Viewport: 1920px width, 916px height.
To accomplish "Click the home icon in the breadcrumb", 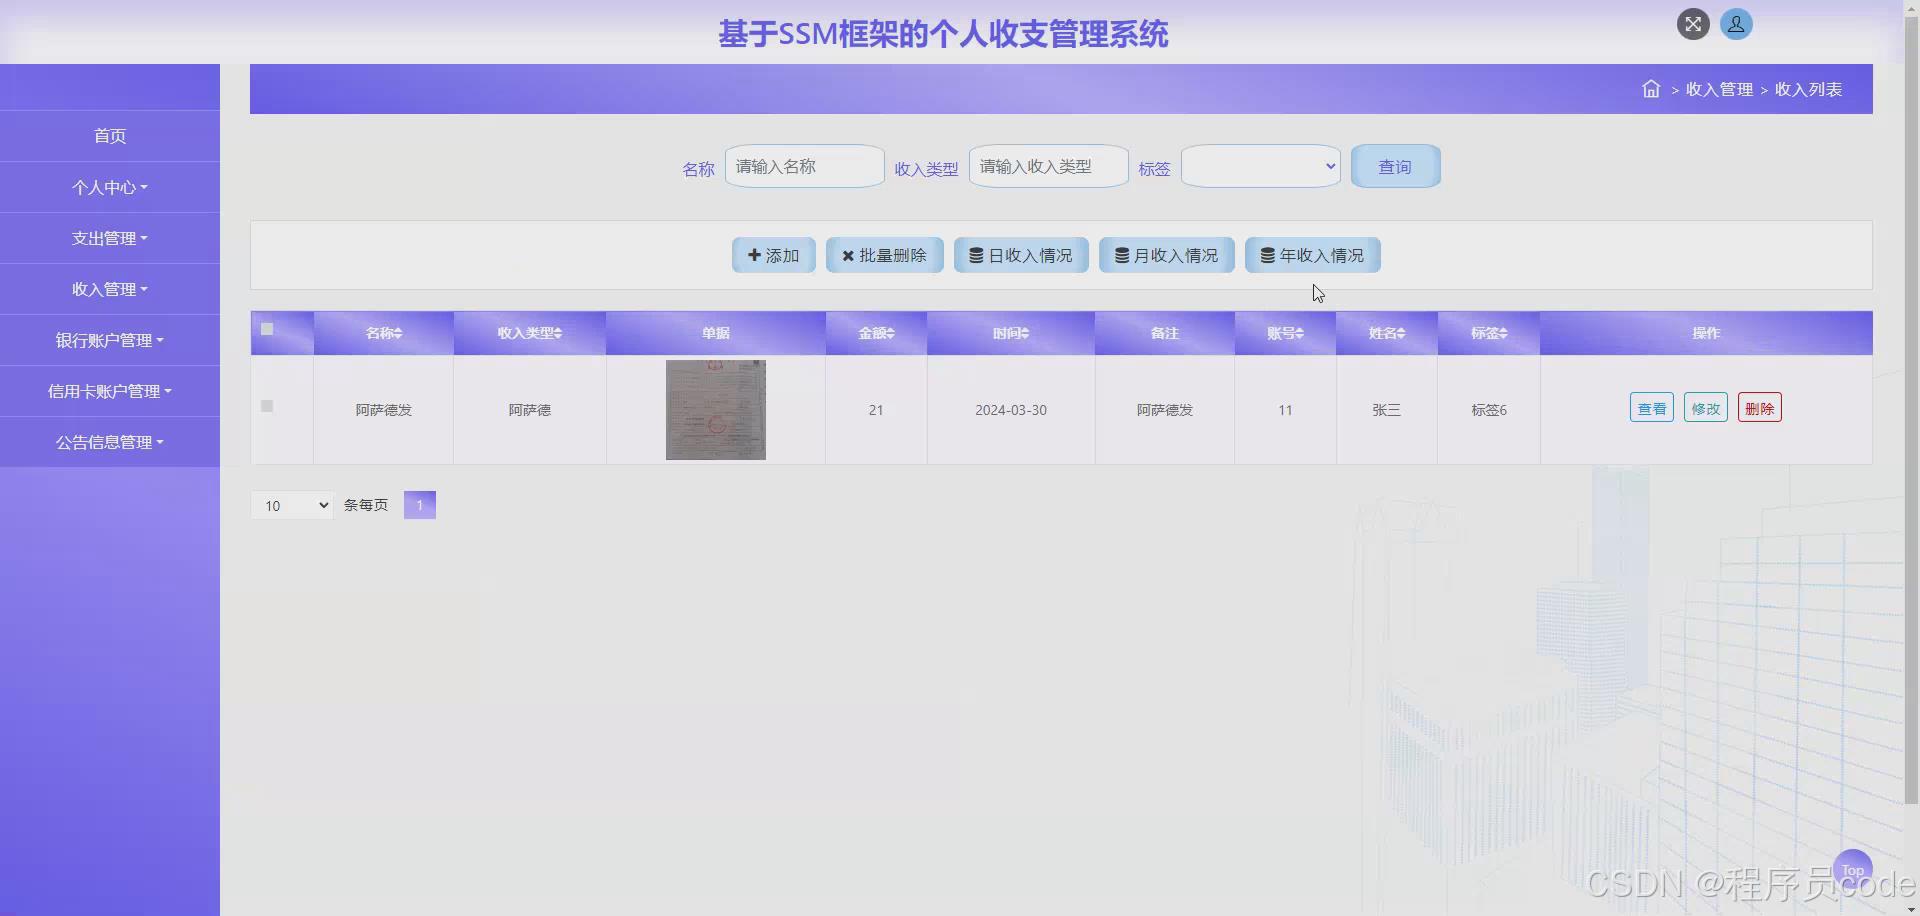I will (x=1649, y=89).
